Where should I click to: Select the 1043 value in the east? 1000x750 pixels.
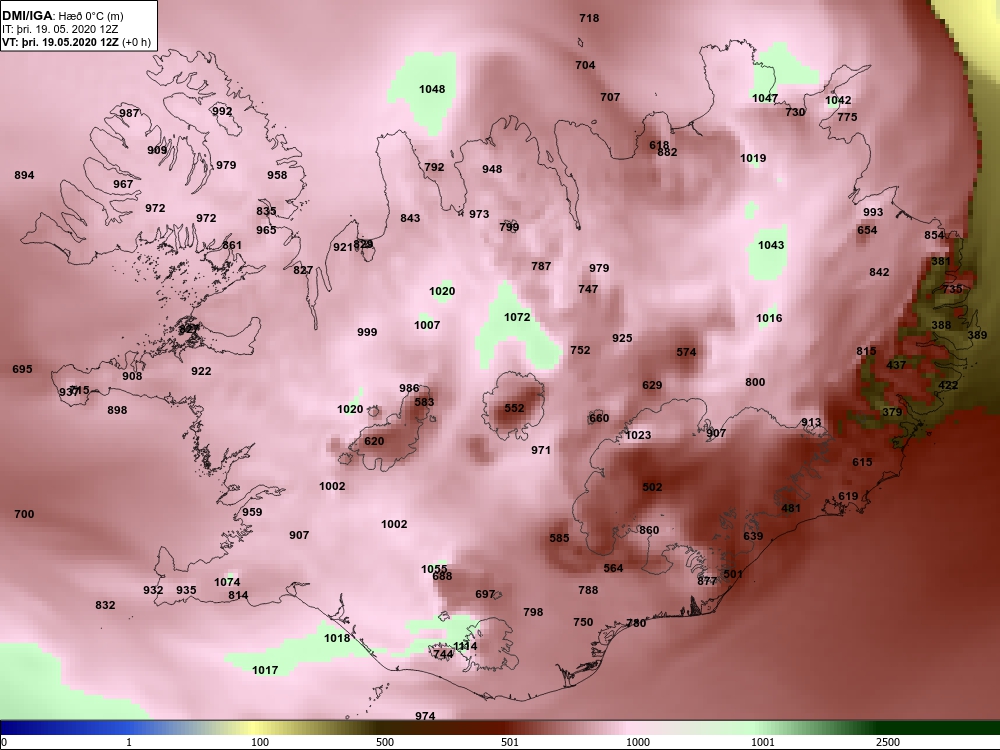coord(770,246)
